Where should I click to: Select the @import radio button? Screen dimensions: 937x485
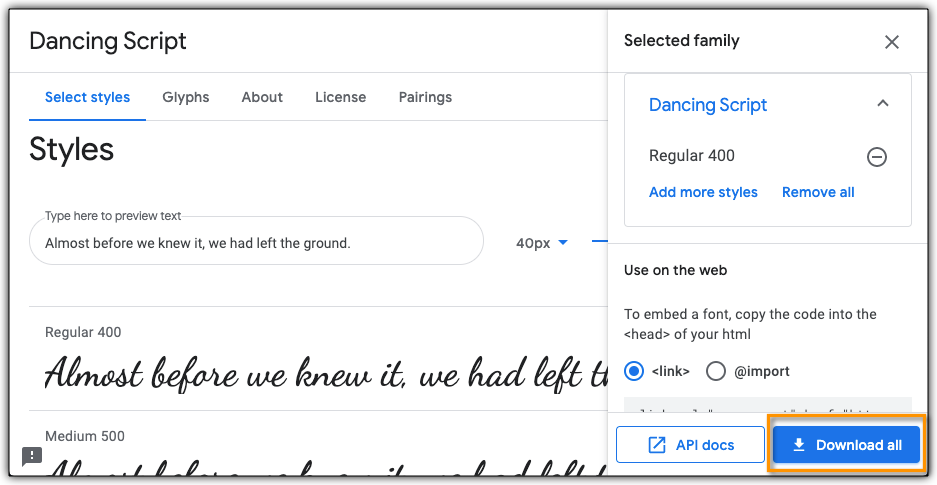point(716,371)
